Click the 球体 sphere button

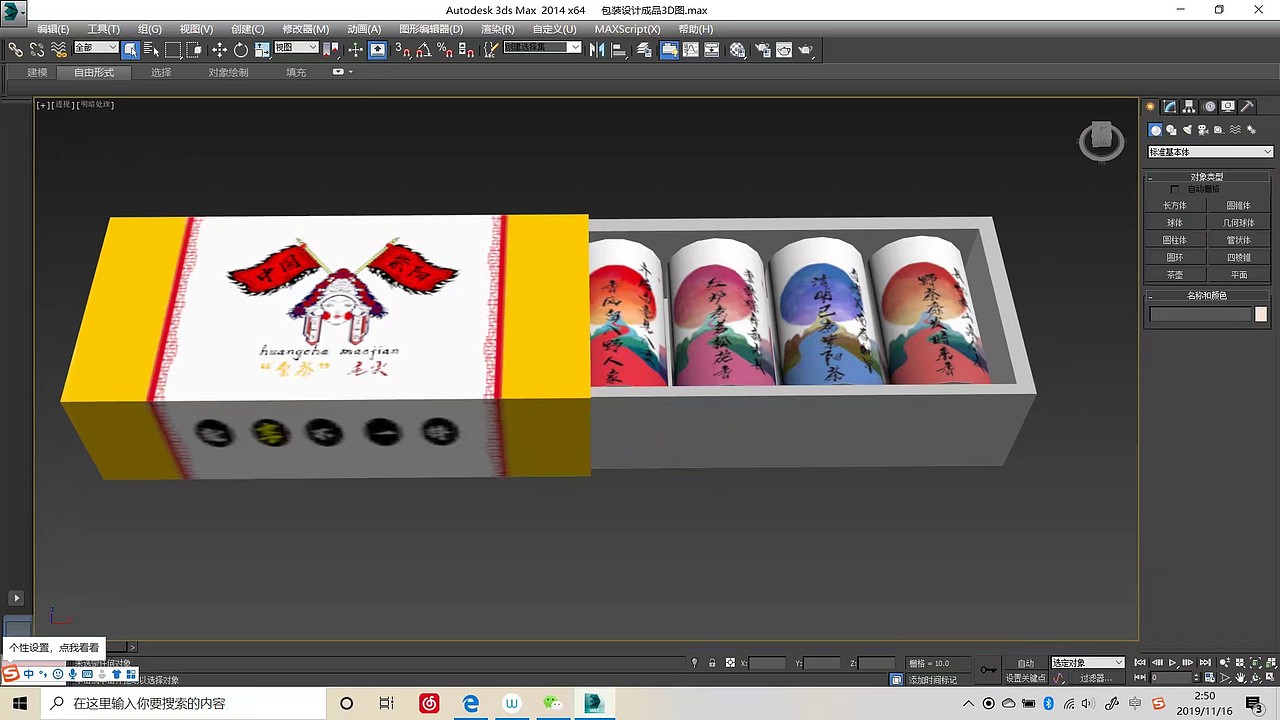coord(1175,223)
